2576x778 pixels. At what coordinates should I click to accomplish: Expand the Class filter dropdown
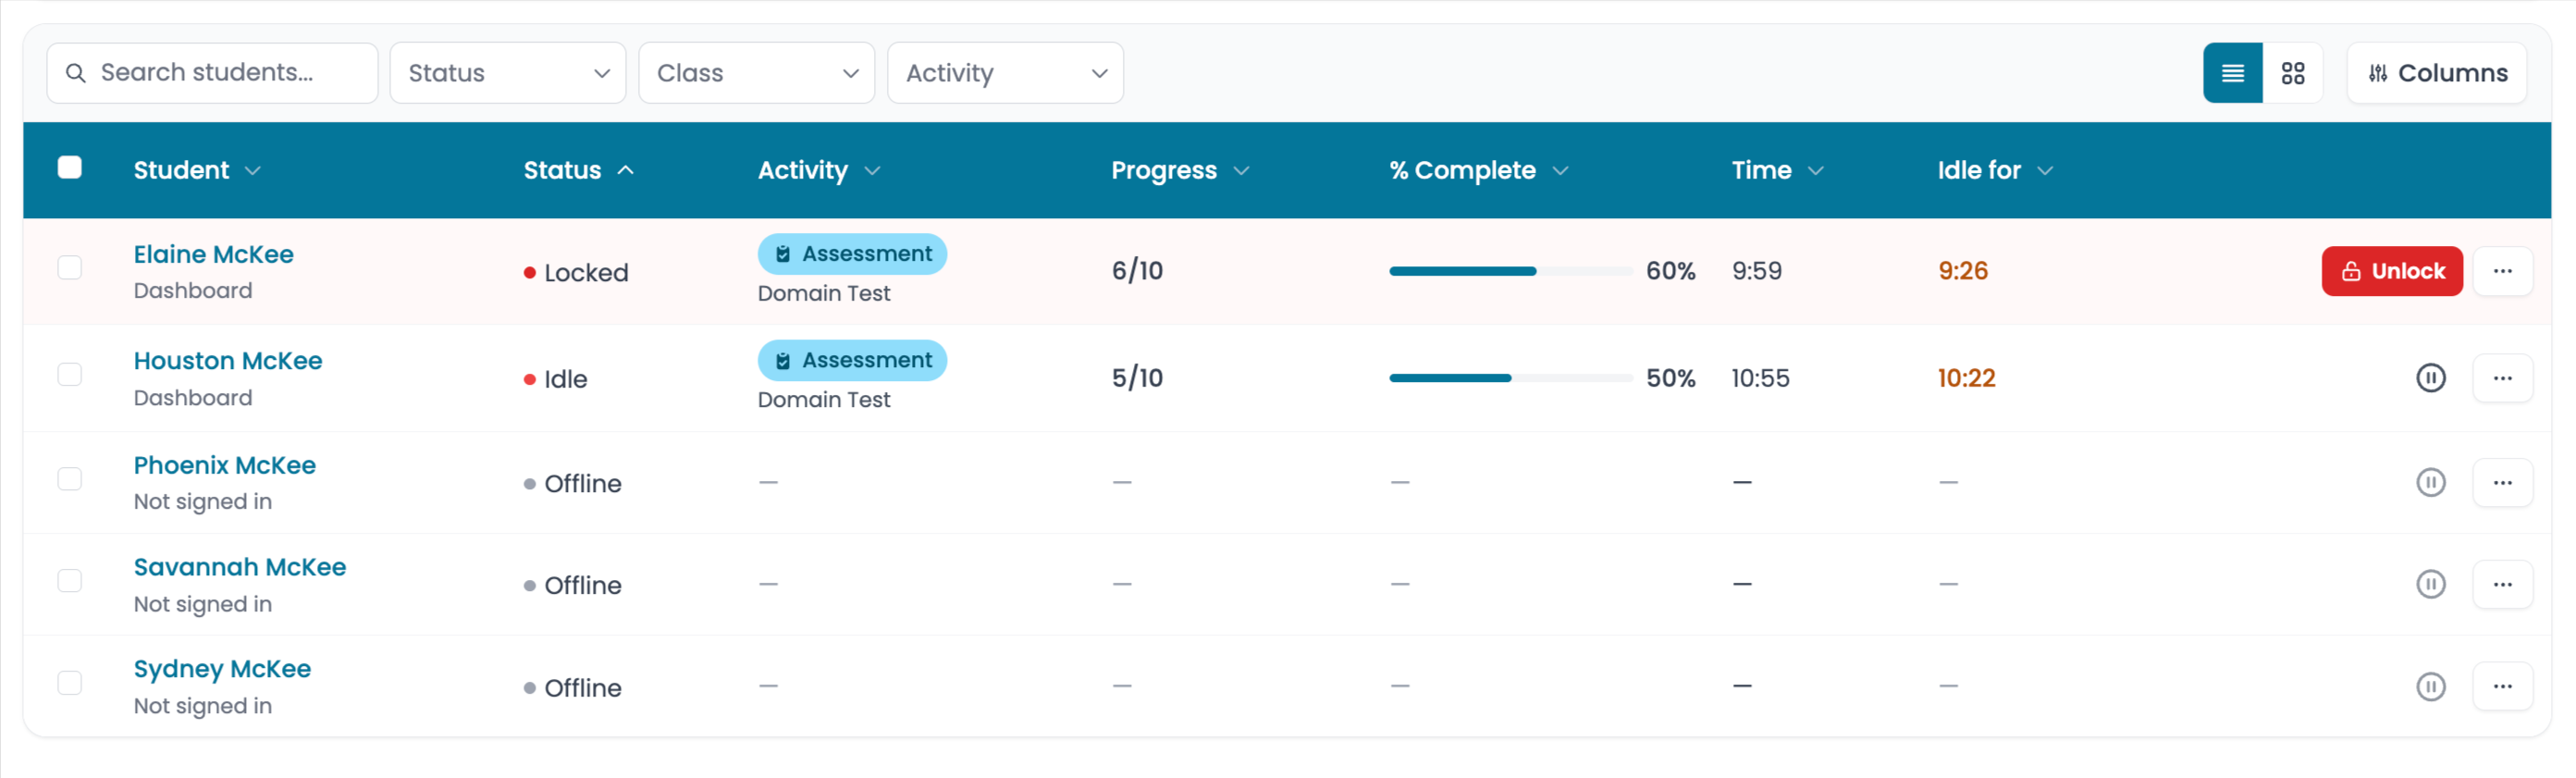click(x=756, y=73)
